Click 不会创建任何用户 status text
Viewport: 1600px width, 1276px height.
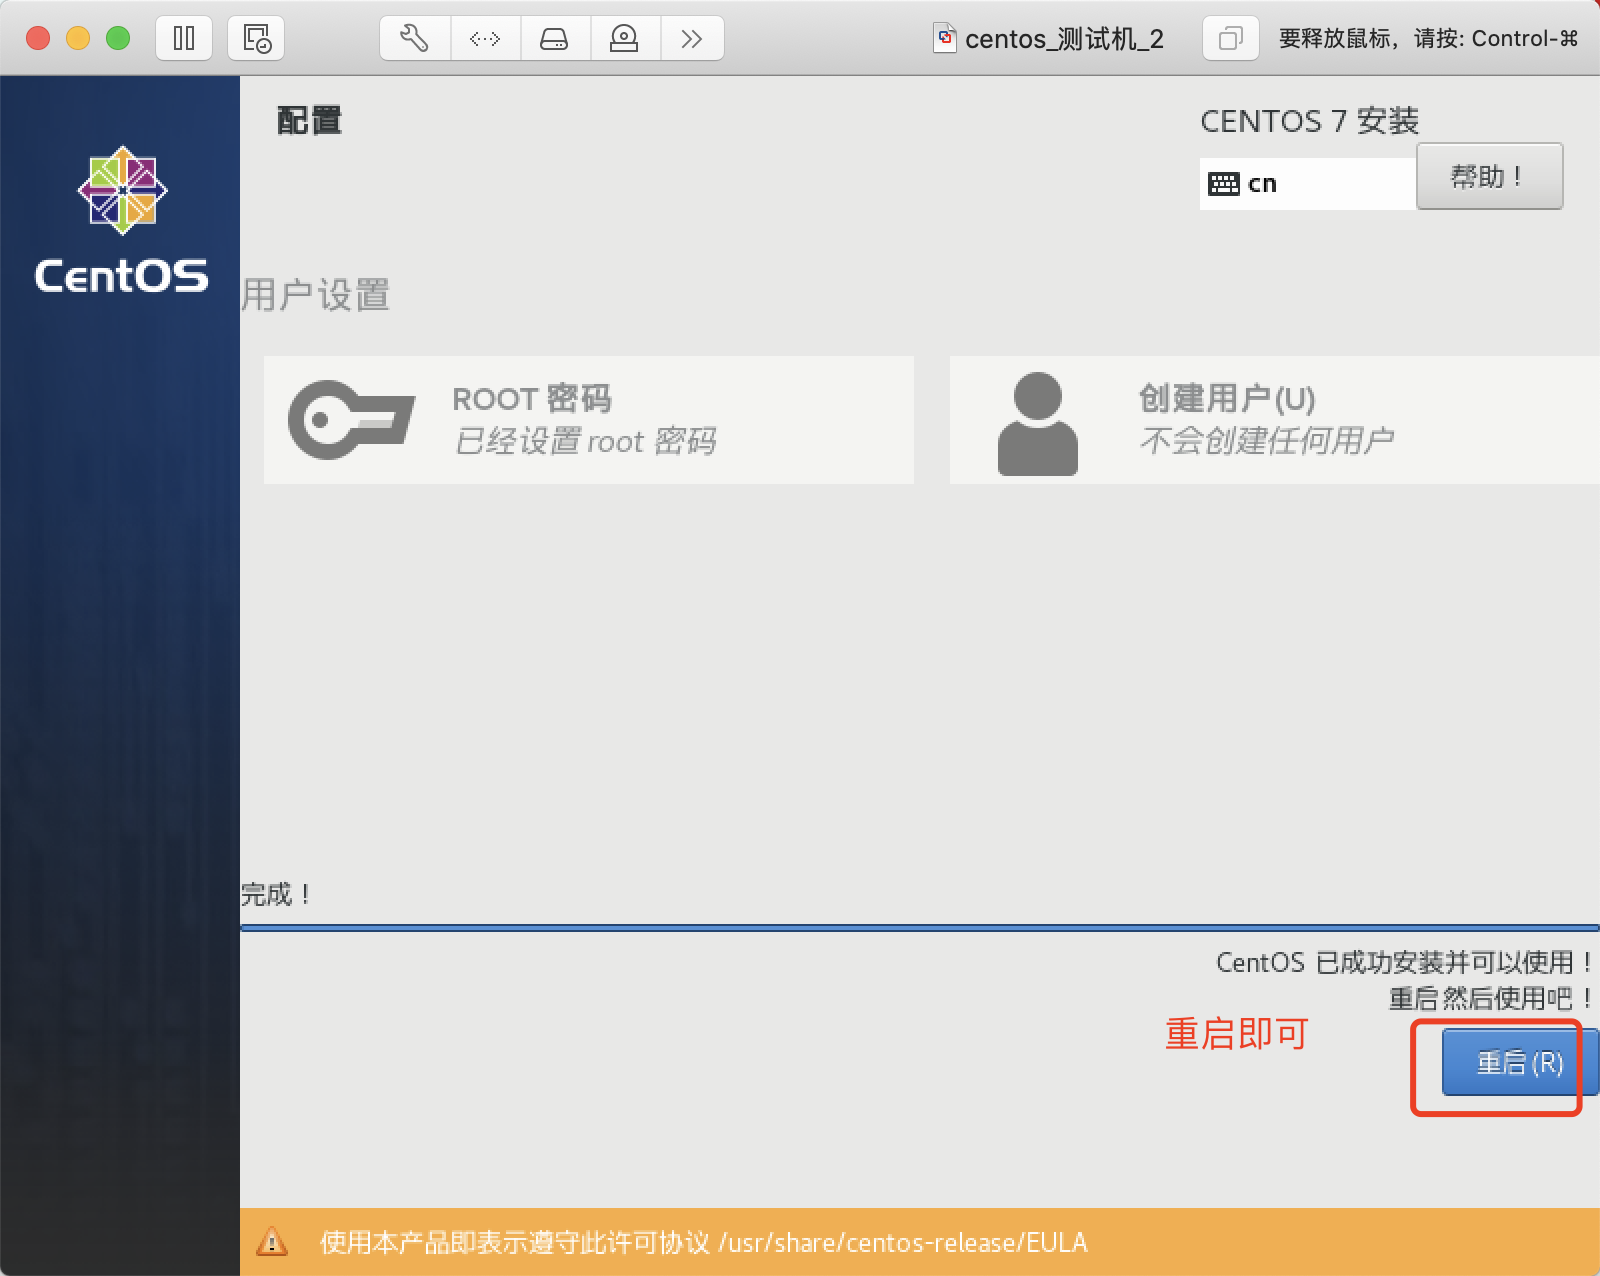(x=1267, y=440)
